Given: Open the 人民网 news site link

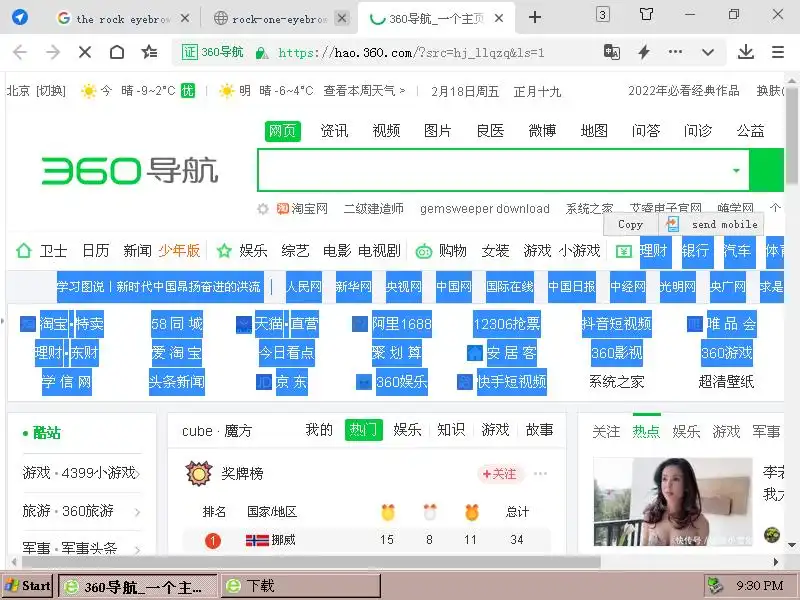Looking at the screenshot, I should pyautogui.click(x=304, y=287).
